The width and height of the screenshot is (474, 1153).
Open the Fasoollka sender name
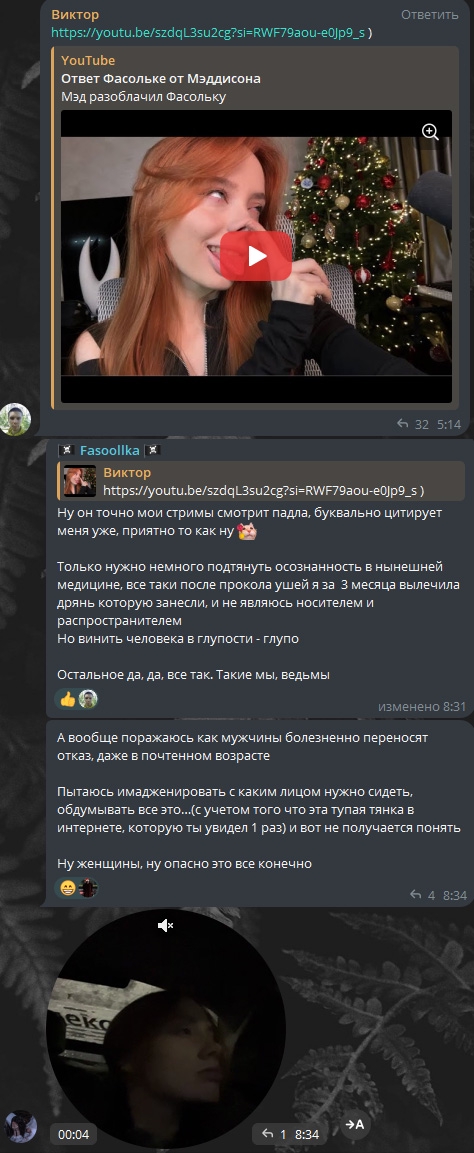click(109, 450)
